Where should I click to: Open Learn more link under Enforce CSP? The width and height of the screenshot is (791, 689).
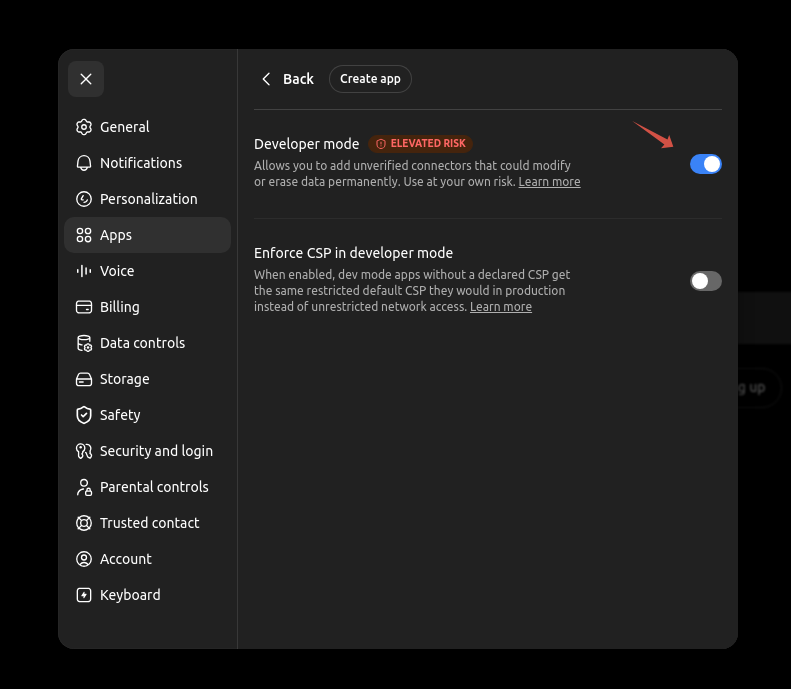click(x=501, y=307)
